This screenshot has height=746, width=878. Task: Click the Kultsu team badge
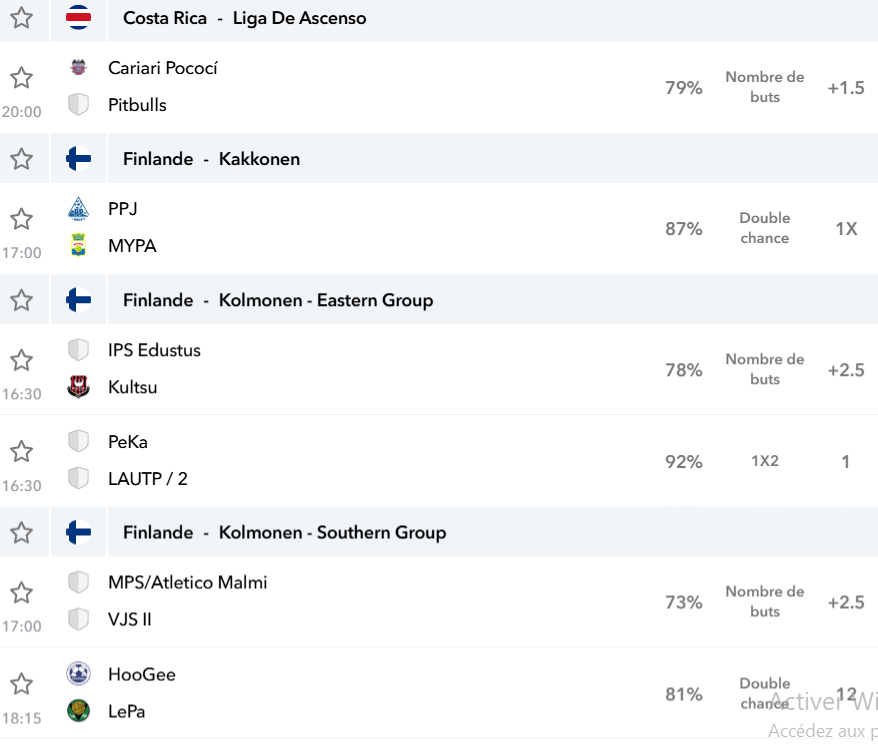point(78,387)
